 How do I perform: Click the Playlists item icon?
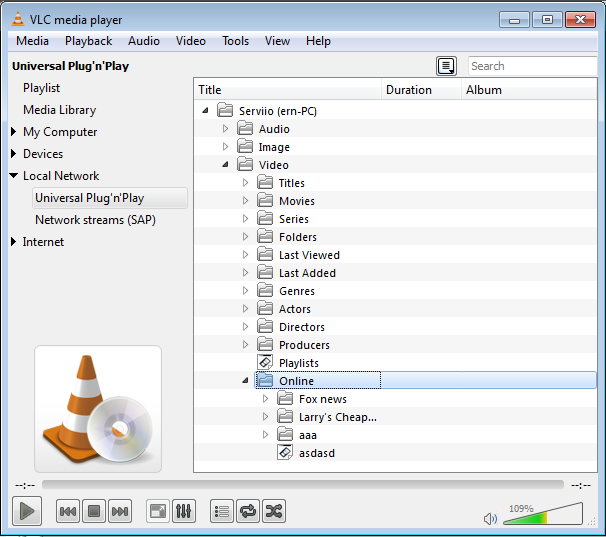(265, 362)
